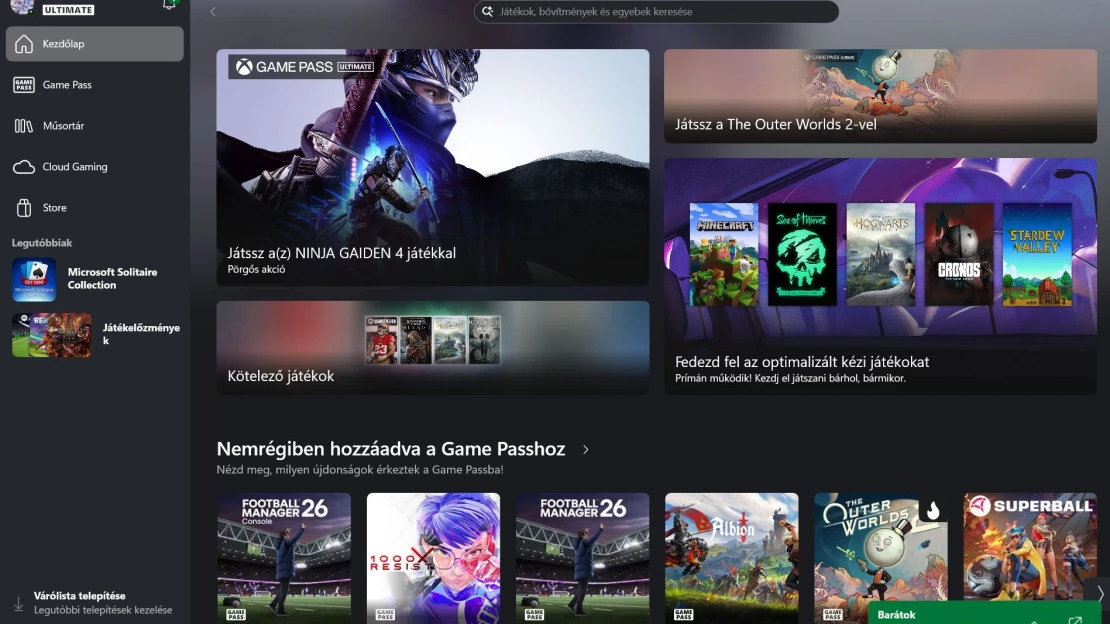Click the home icon in sidebar

click(23, 44)
